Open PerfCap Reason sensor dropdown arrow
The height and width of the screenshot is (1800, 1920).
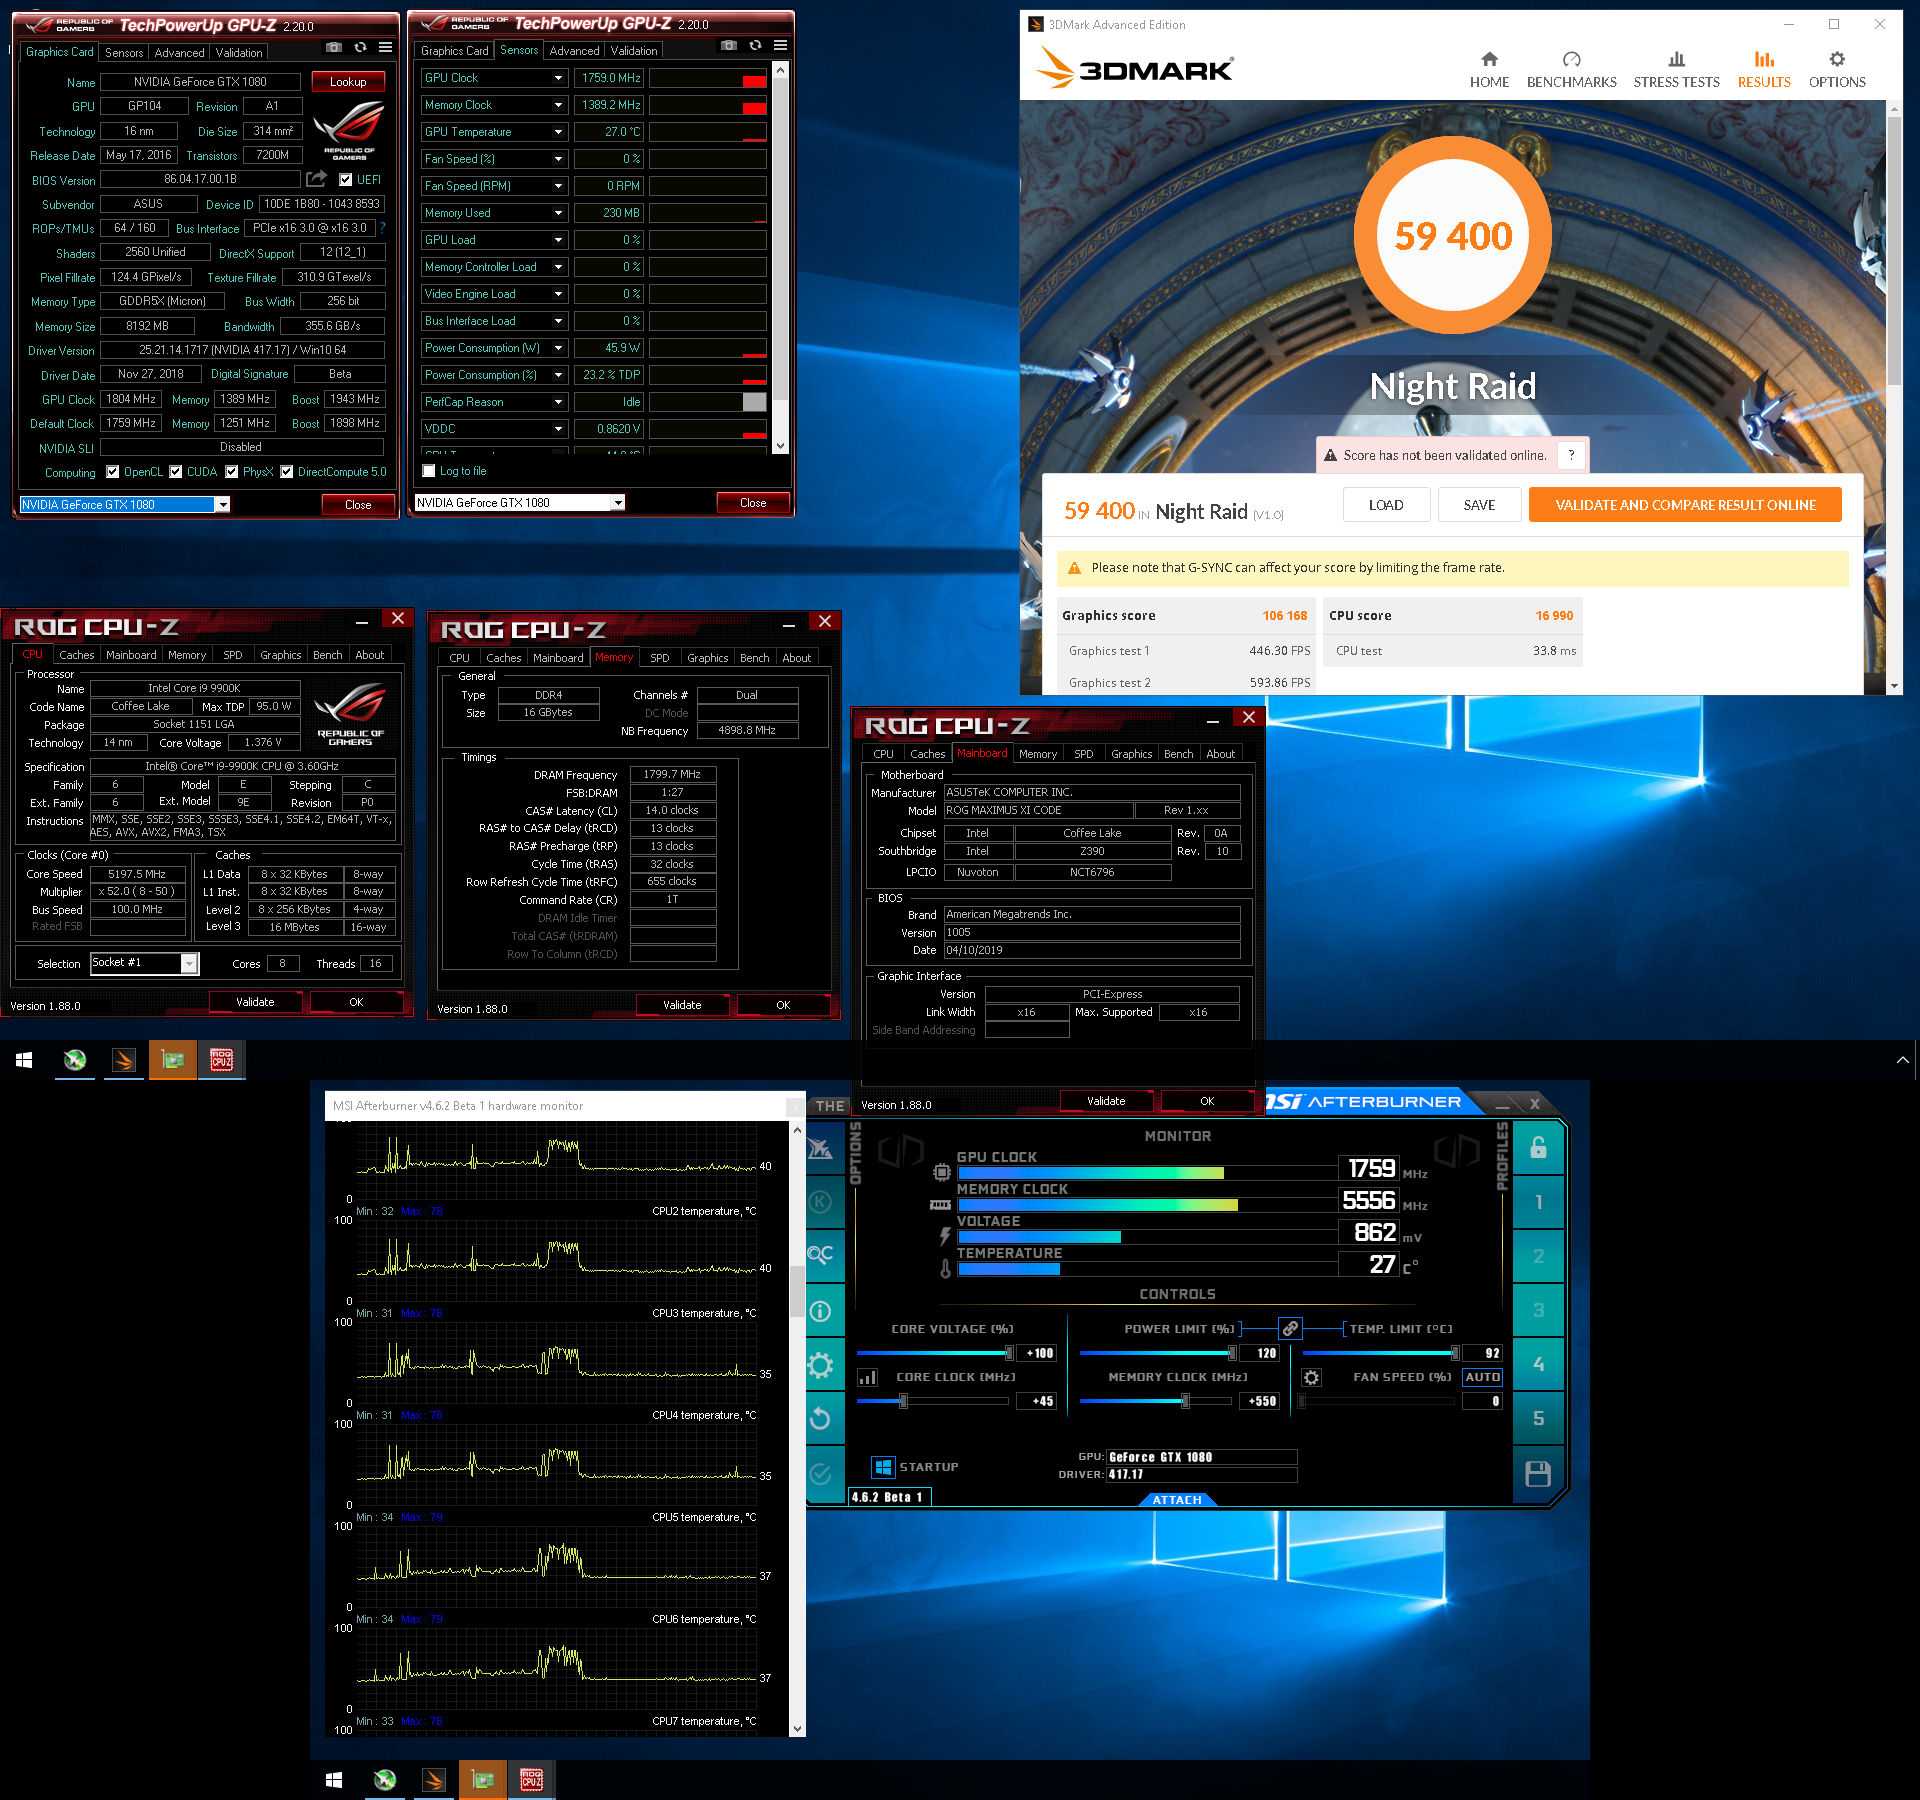coord(559,402)
